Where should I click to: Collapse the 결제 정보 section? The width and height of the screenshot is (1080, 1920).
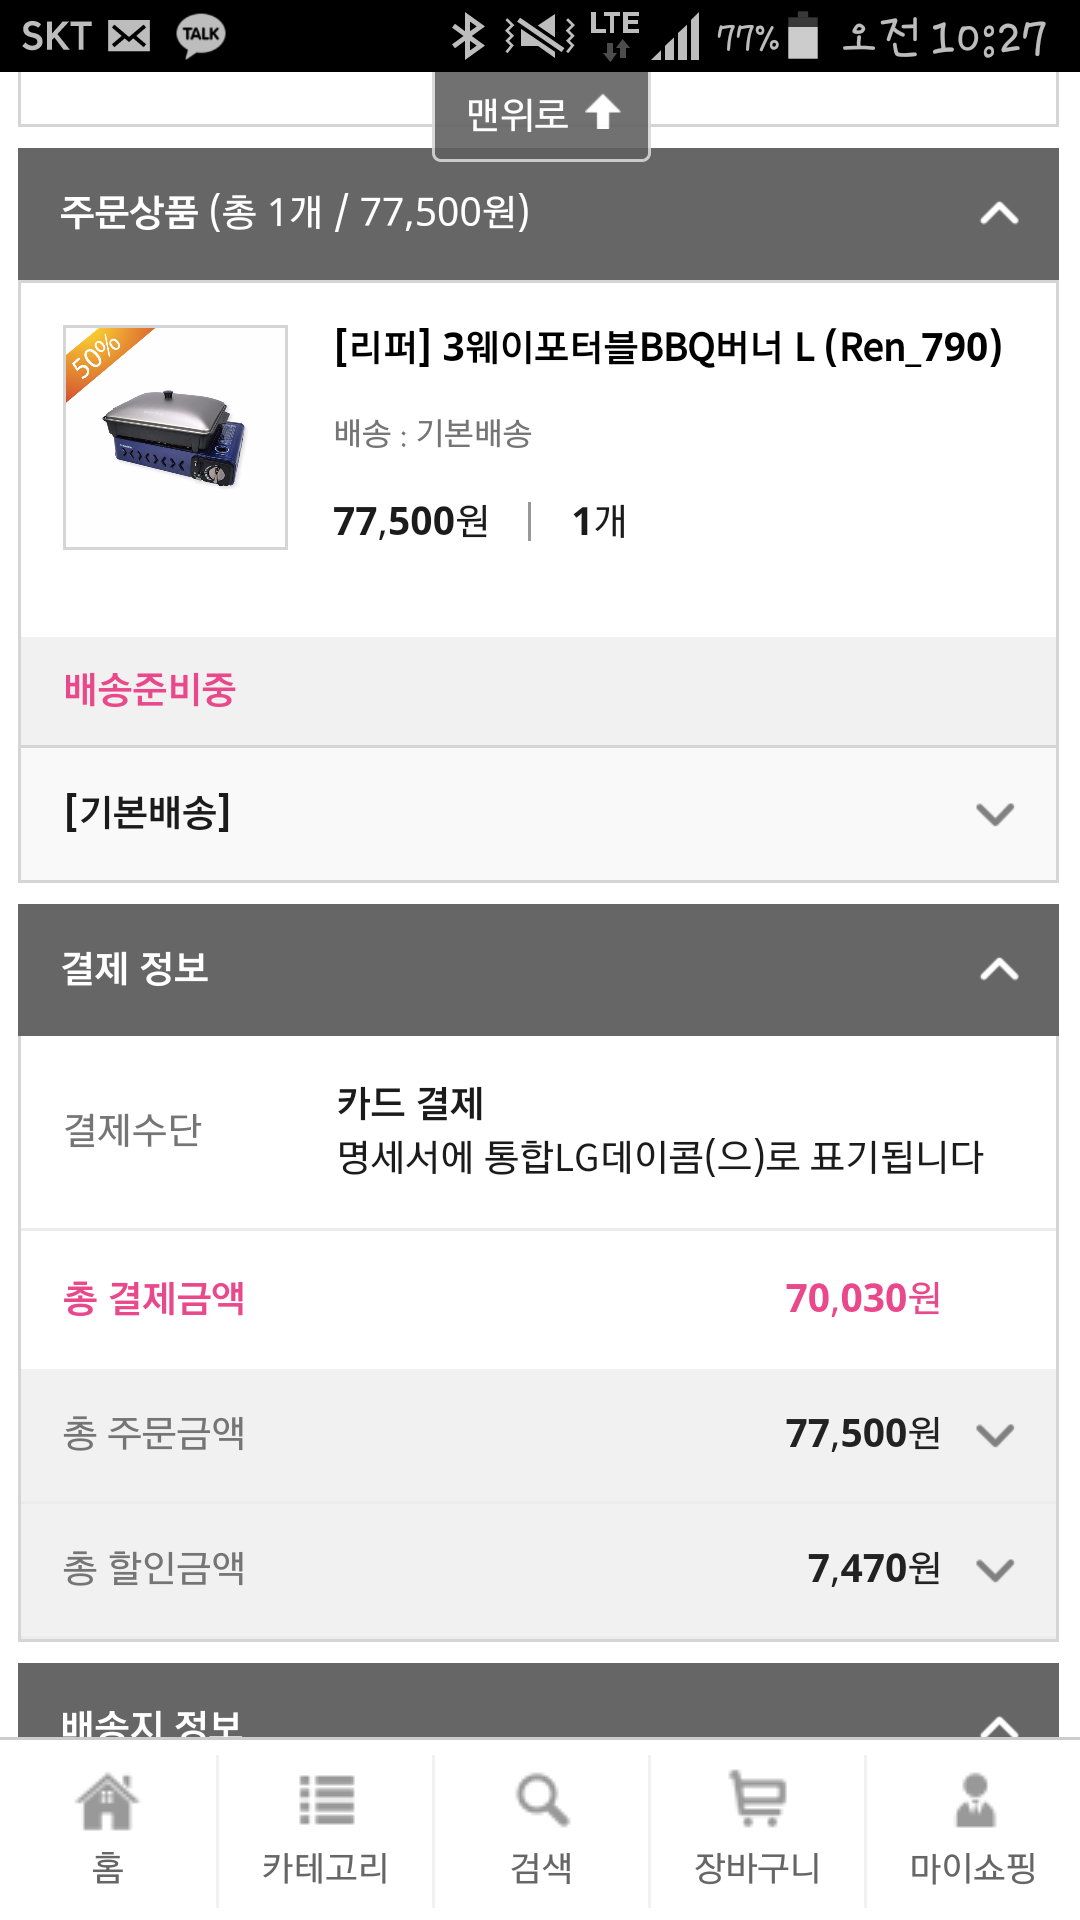(x=998, y=969)
